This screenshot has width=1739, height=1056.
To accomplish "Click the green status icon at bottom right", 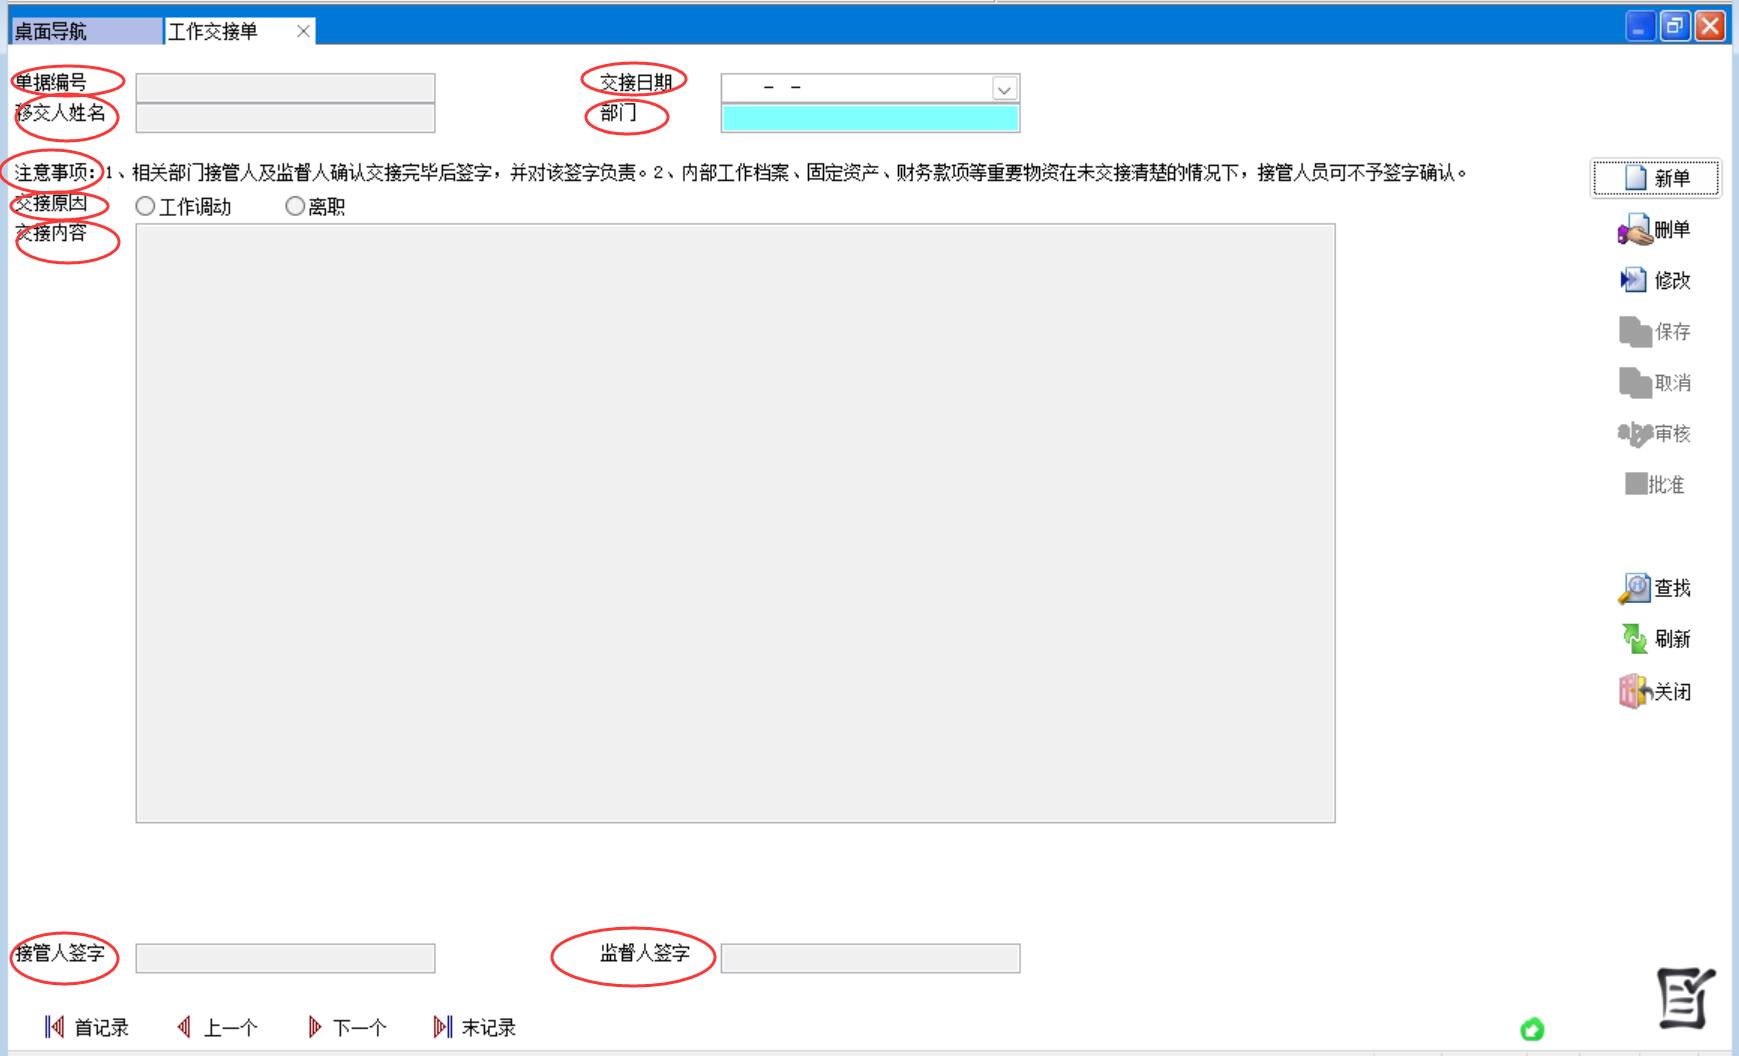I will click(x=1531, y=1029).
